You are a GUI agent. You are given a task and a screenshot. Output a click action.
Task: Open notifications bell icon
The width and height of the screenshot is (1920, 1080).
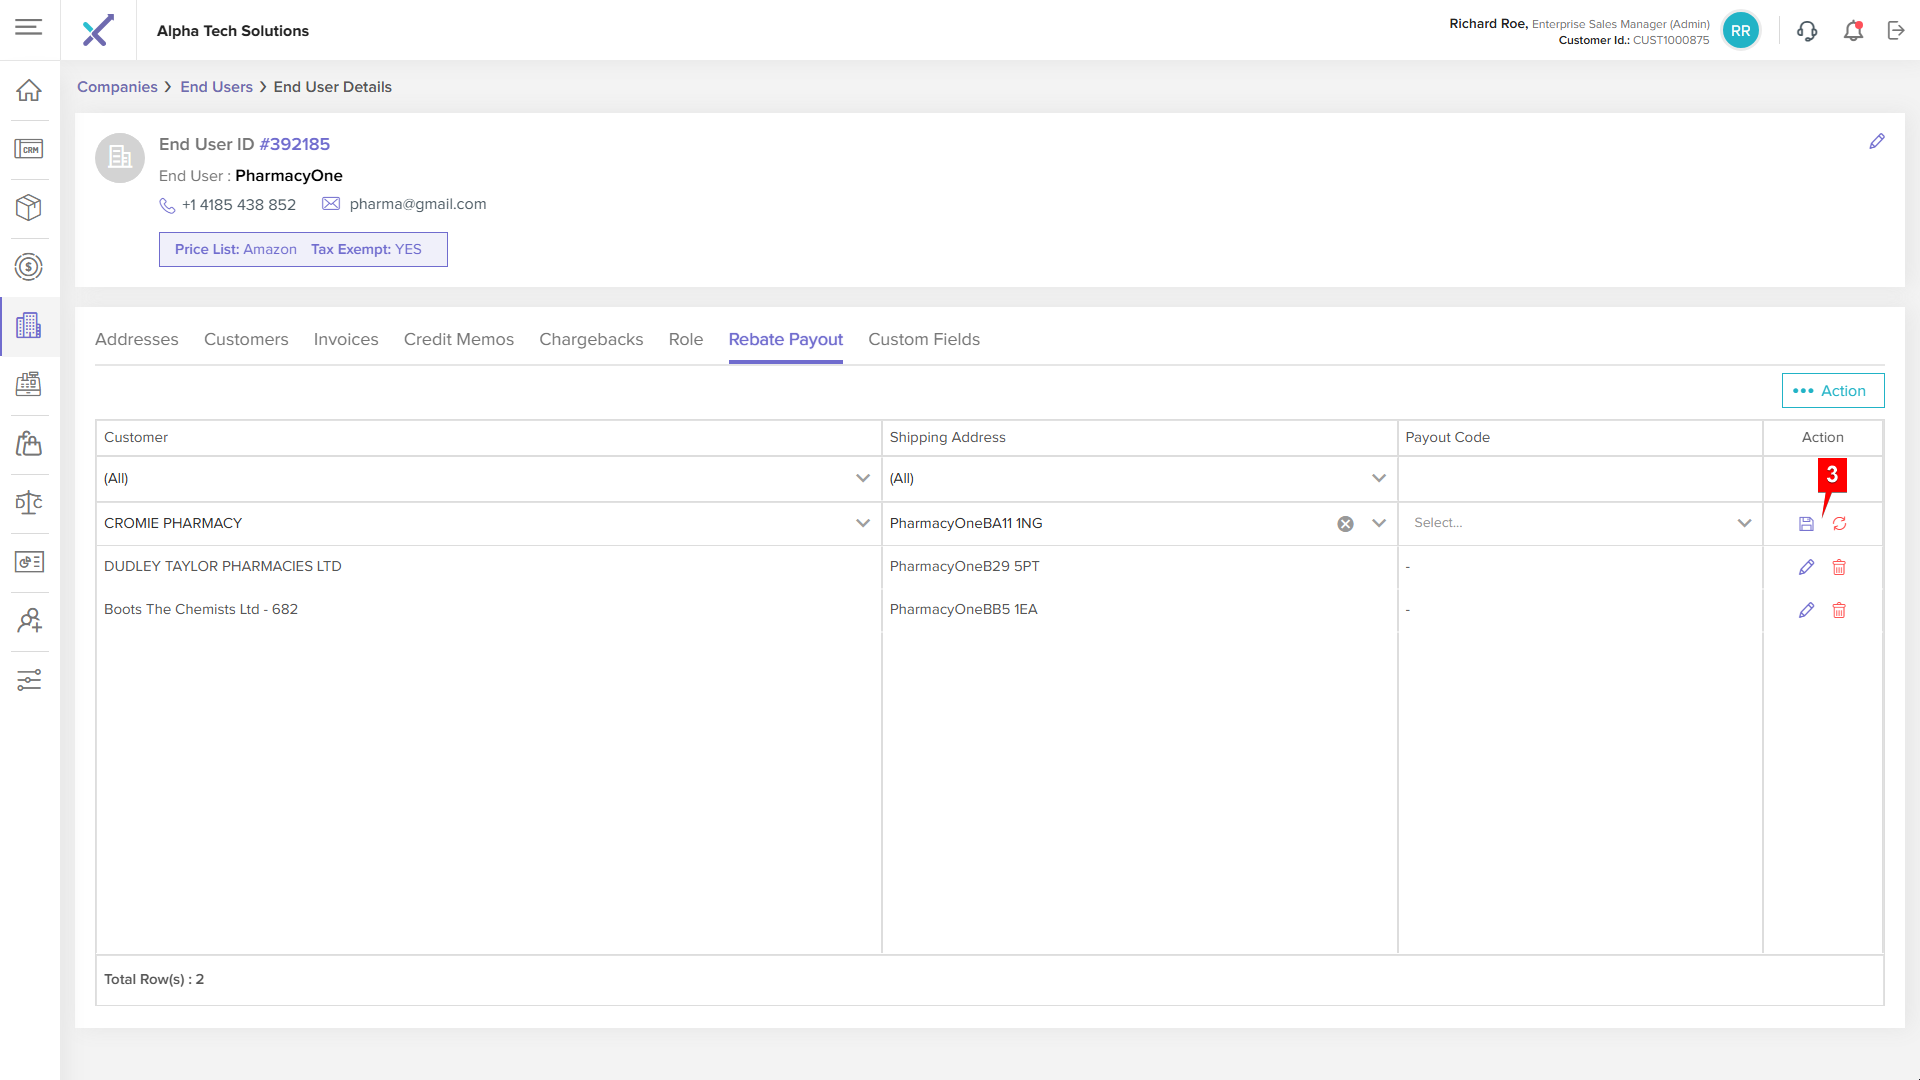point(1853,31)
